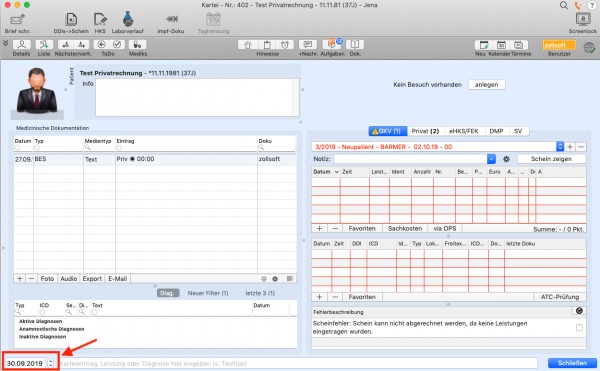The image size is (600, 371).
Task: Click Audio button under documentation
Action: coord(69,278)
